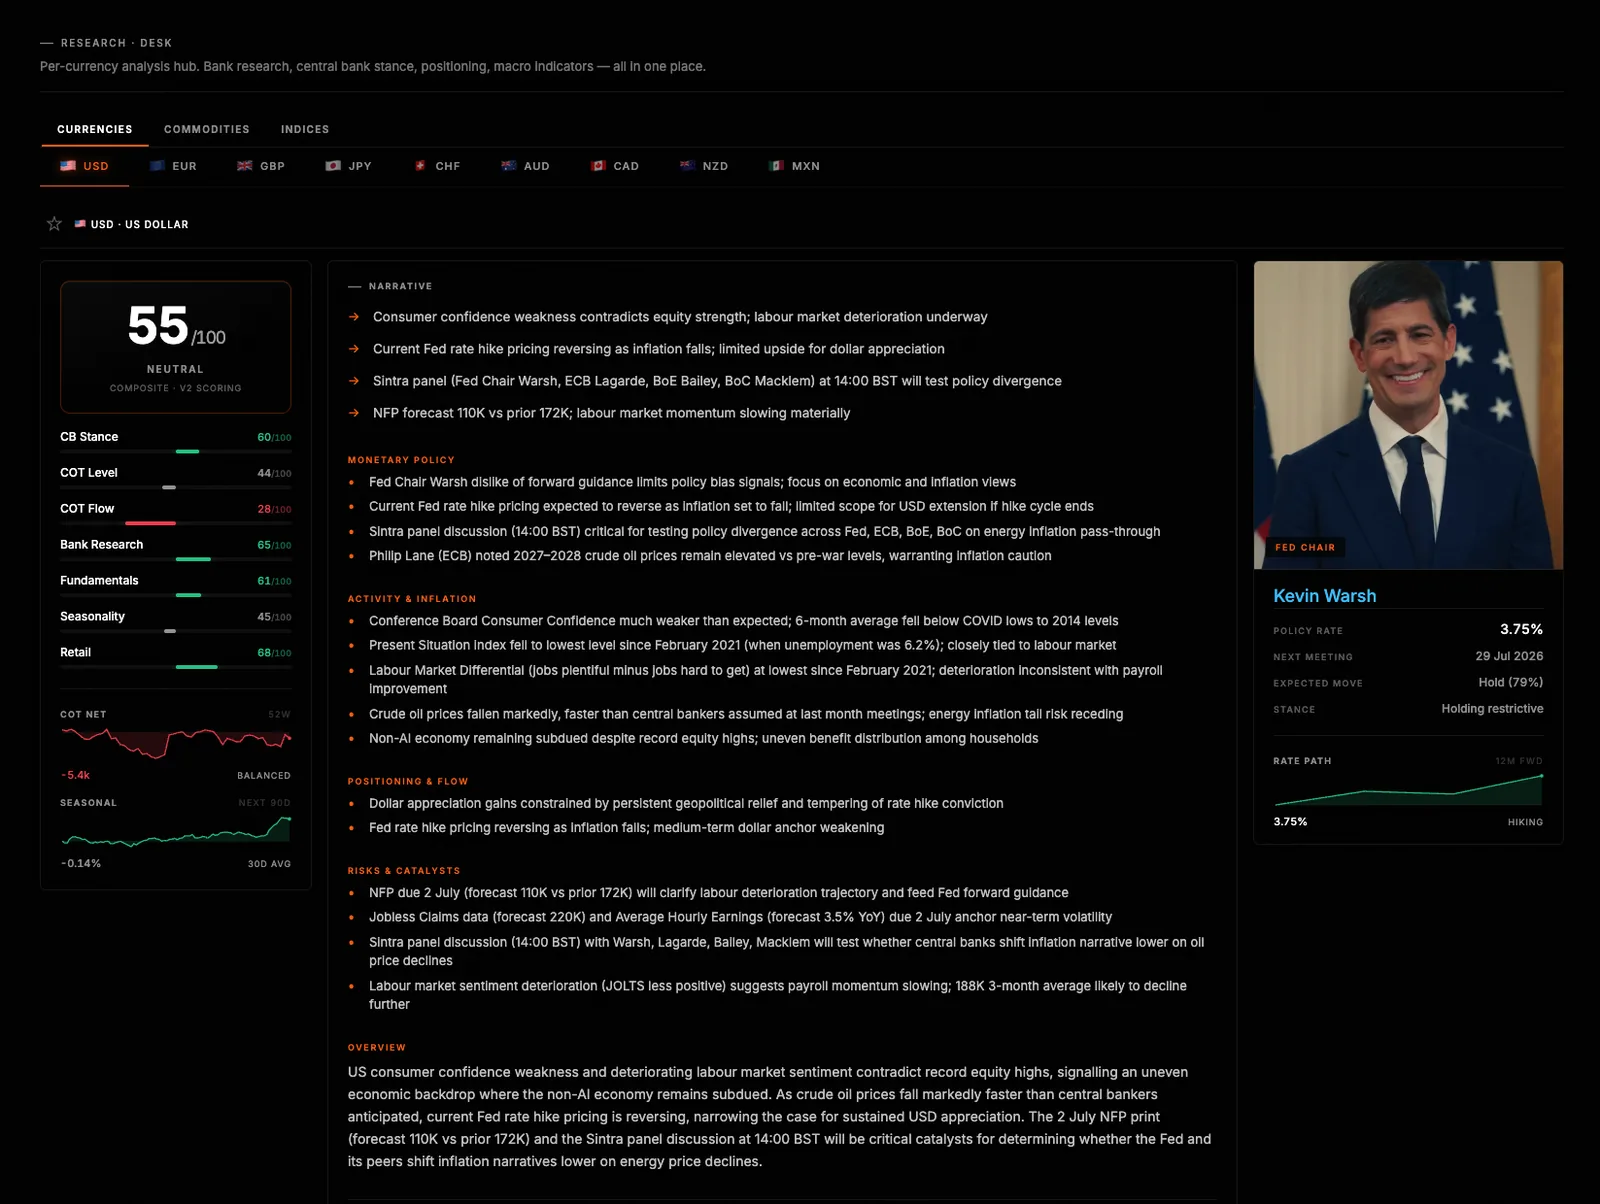Image resolution: width=1600 pixels, height=1204 pixels.
Task: Click the Seasonality score bar
Action: 176,632
